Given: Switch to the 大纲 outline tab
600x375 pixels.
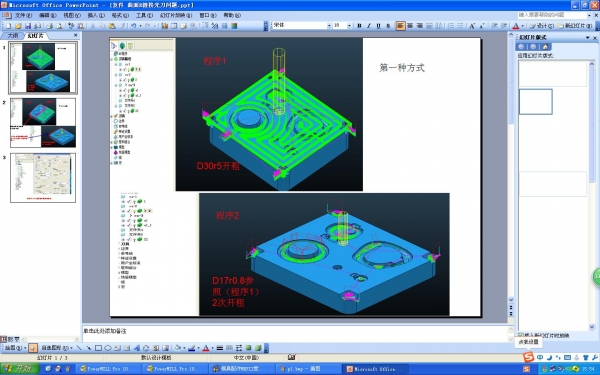Looking at the screenshot, I should click(13, 35).
